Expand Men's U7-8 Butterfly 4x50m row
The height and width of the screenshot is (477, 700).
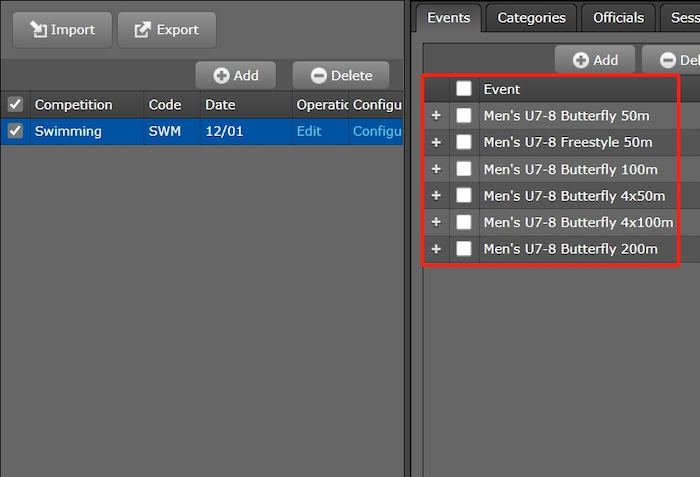tap(436, 195)
